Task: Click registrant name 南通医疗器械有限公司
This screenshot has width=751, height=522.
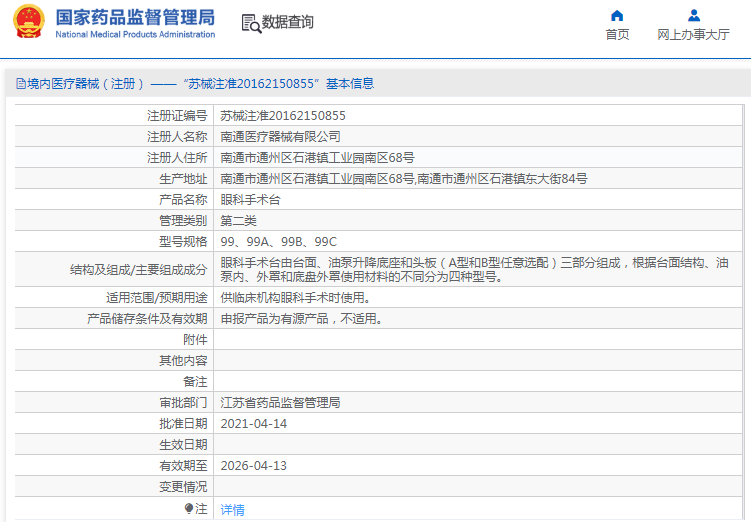Action: coord(280,136)
